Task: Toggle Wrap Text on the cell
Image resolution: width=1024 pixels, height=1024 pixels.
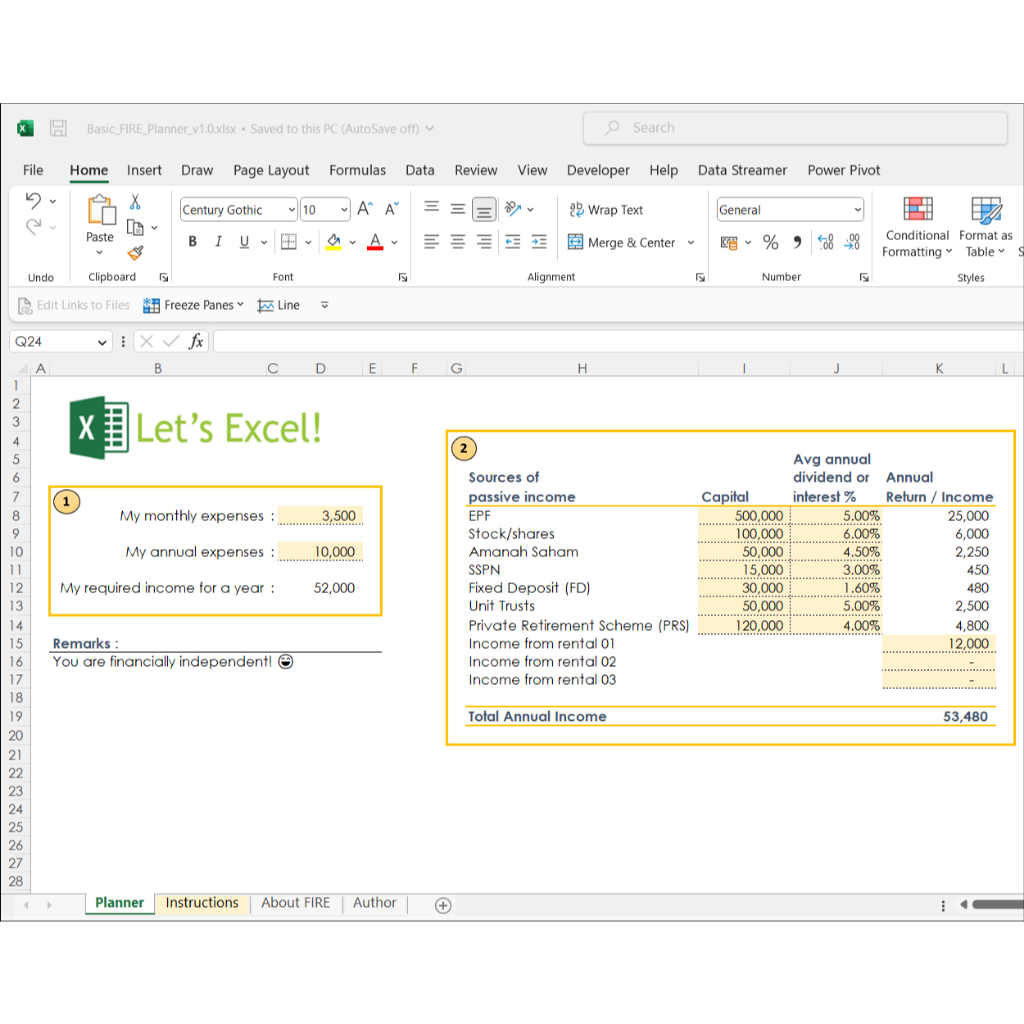Action: click(605, 209)
